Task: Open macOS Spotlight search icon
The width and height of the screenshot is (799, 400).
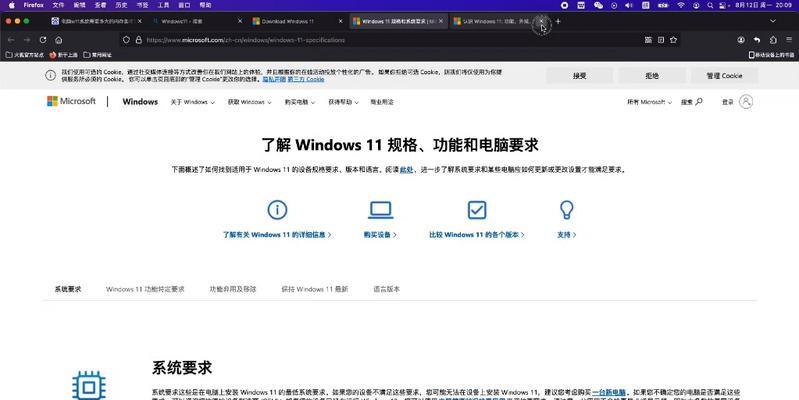Action: pos(710,5)
